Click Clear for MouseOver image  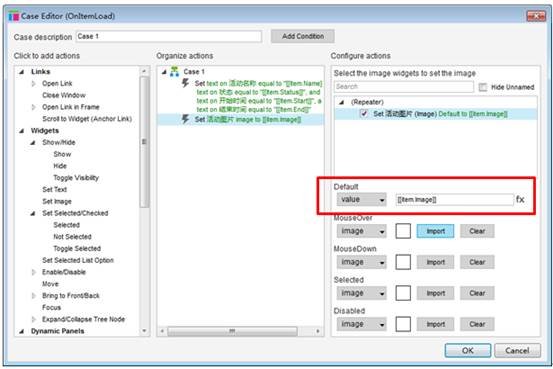coord(477,231)
